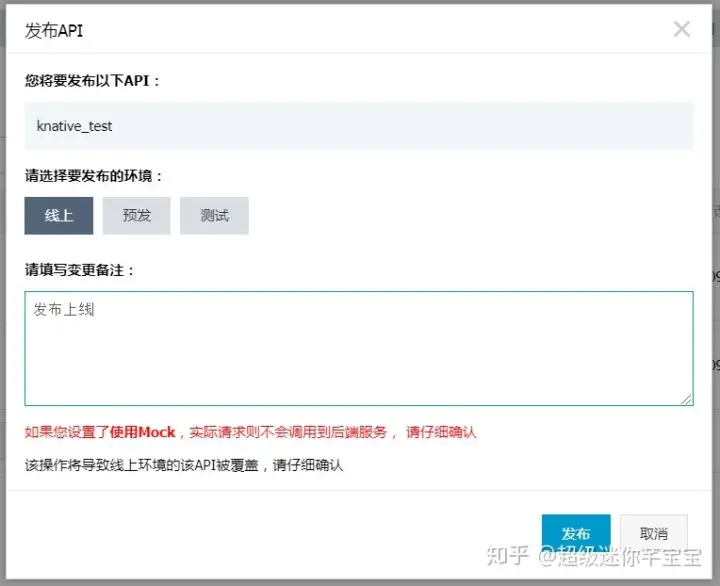
Task: Click the 发布API dialog title
Action: 54,31
